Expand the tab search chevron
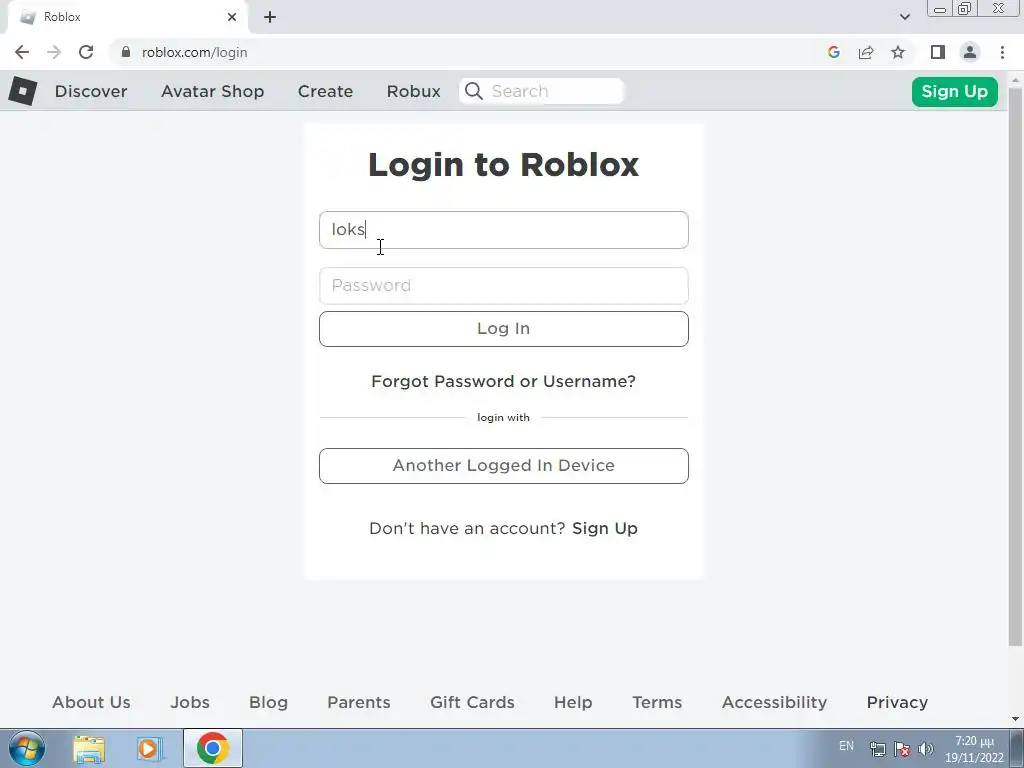1024x768 pixels. (904, 17)
